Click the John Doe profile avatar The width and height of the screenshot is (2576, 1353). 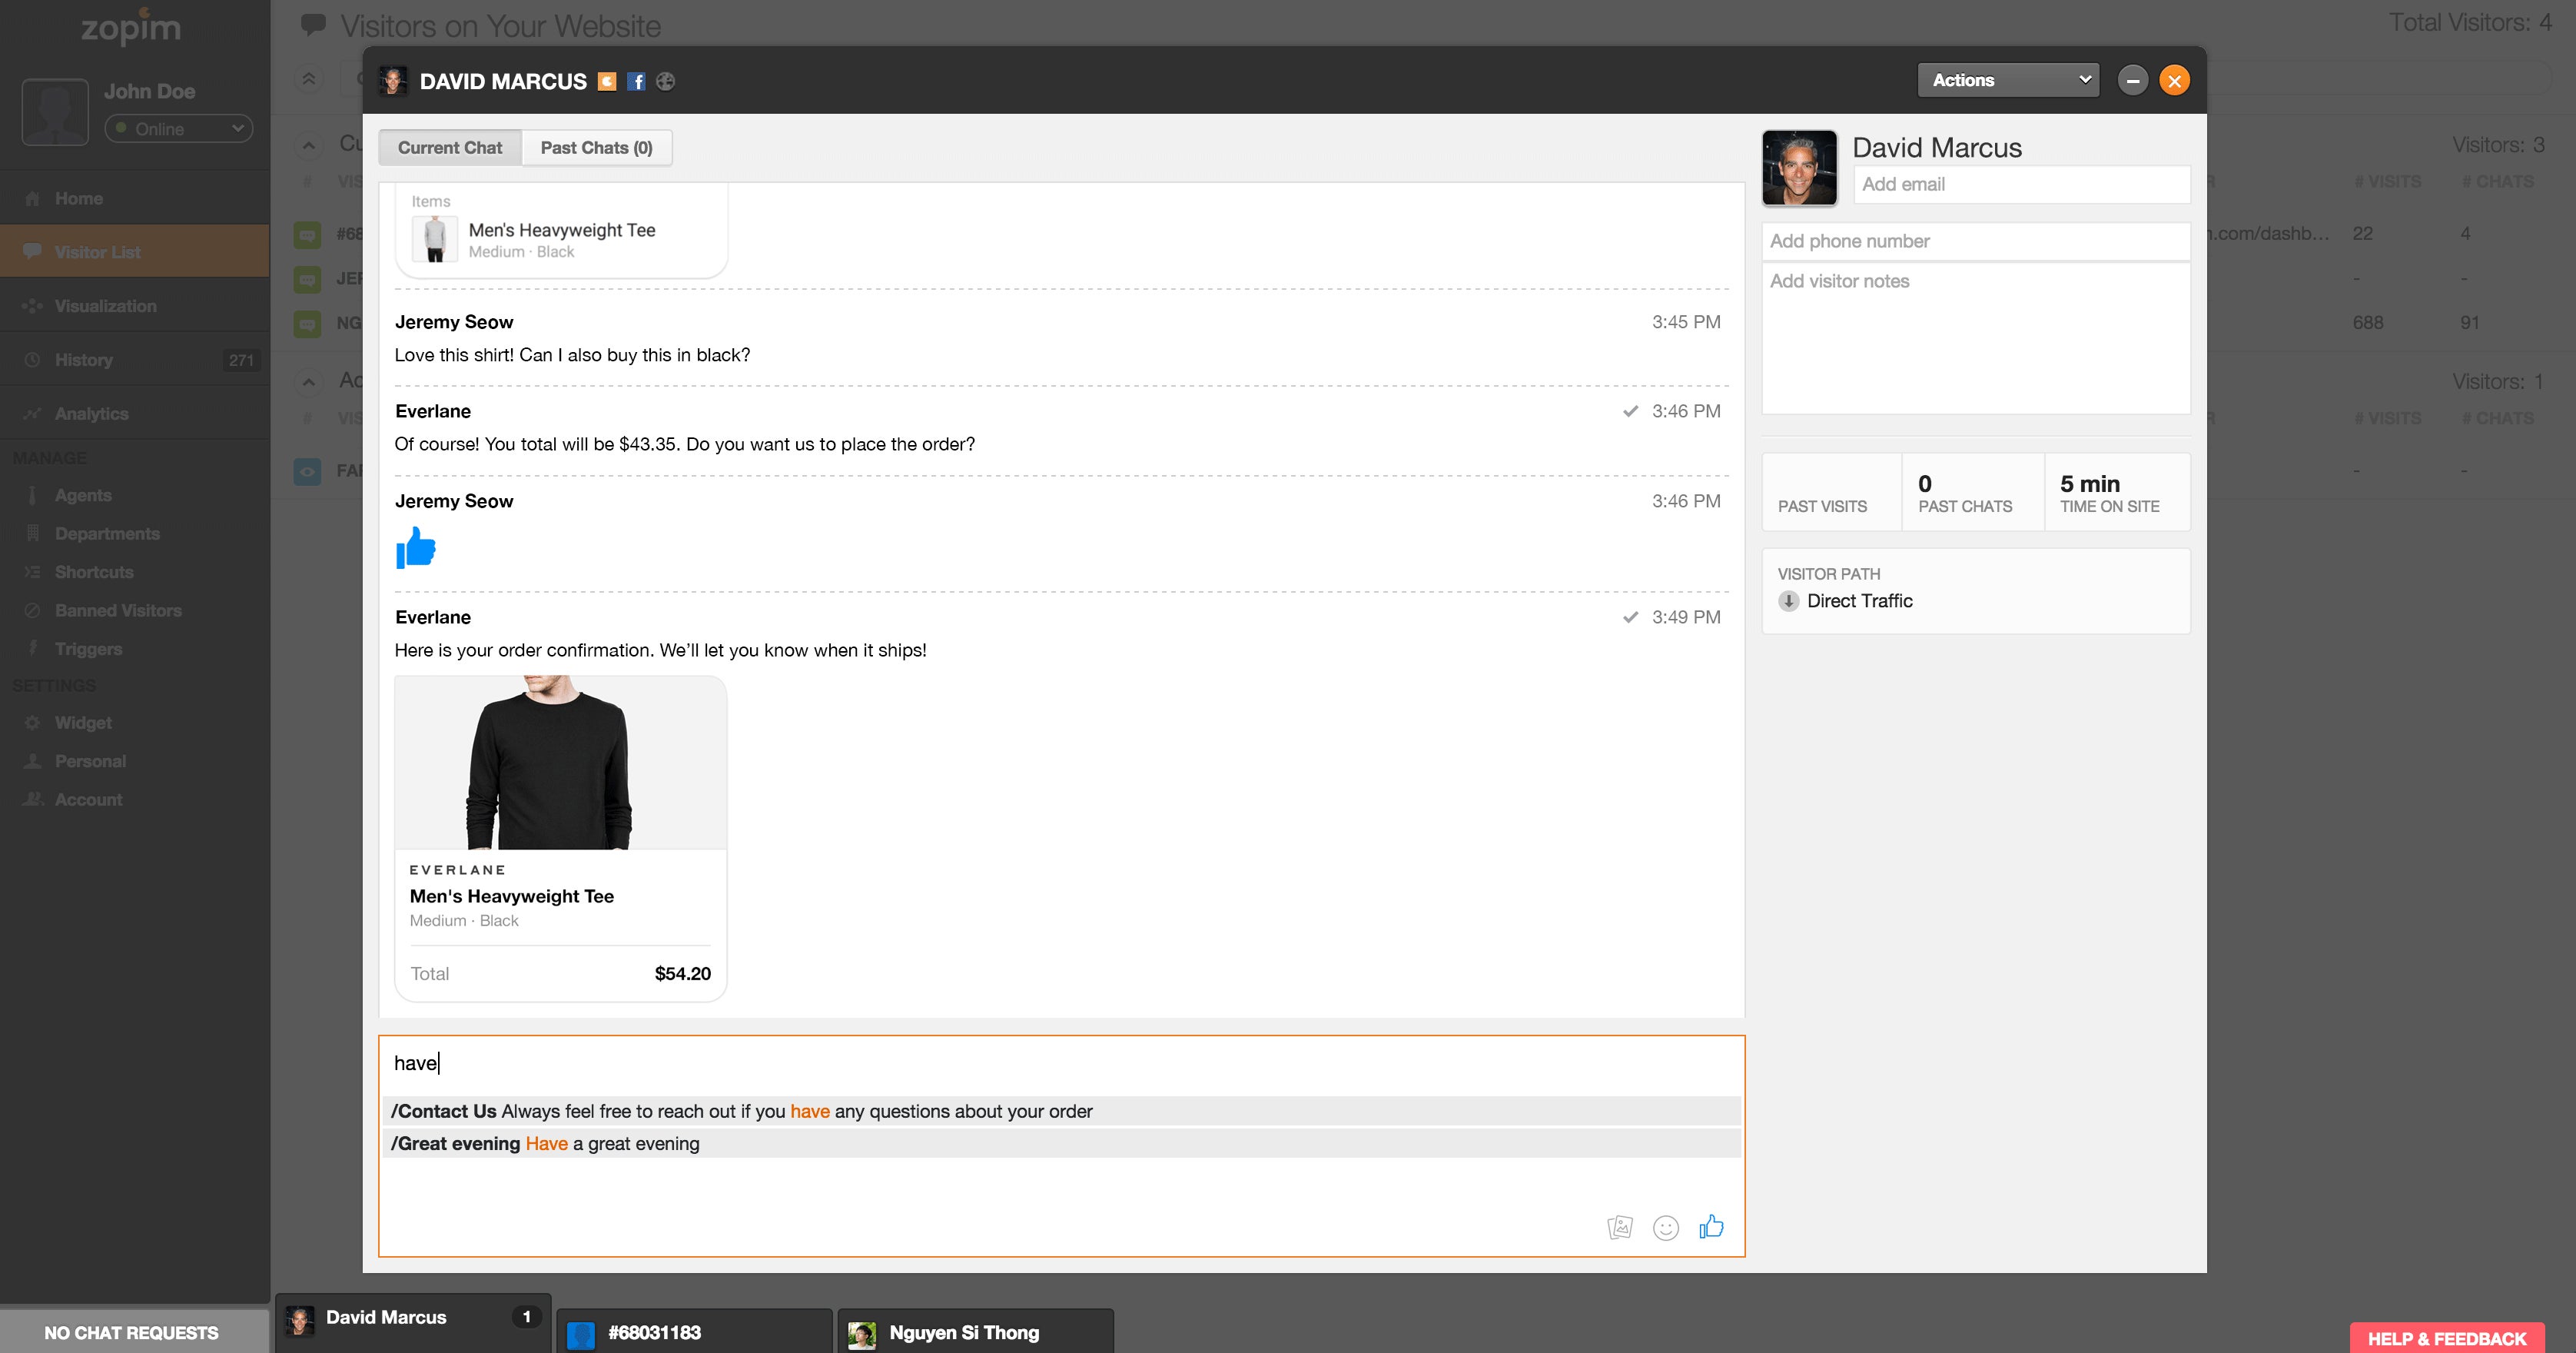click(55, 113)
